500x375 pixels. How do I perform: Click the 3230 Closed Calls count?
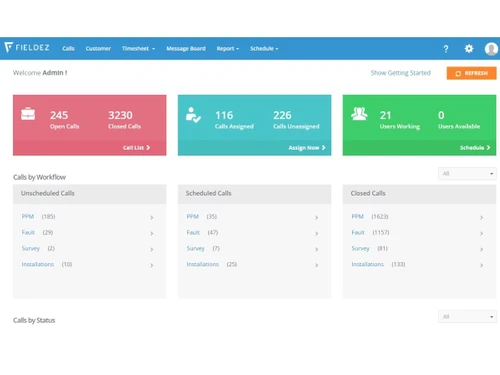pos(120,115)
